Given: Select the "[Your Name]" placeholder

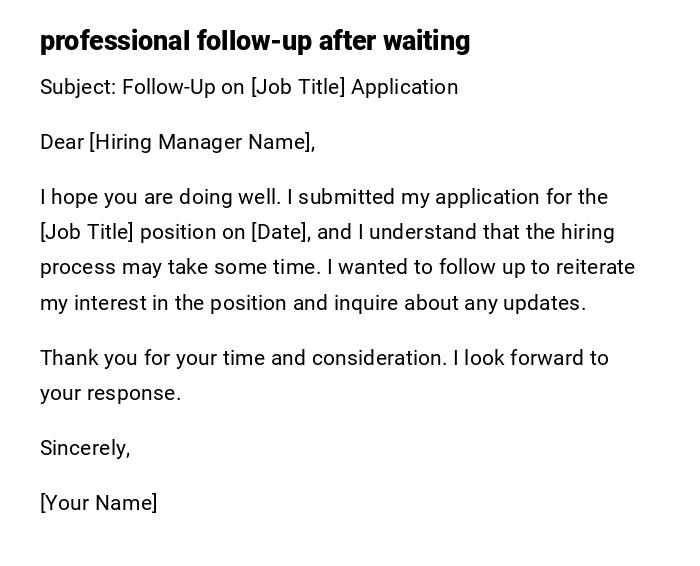Looking at the screenshot, I should pyautogui.click(x=99, y=503).
